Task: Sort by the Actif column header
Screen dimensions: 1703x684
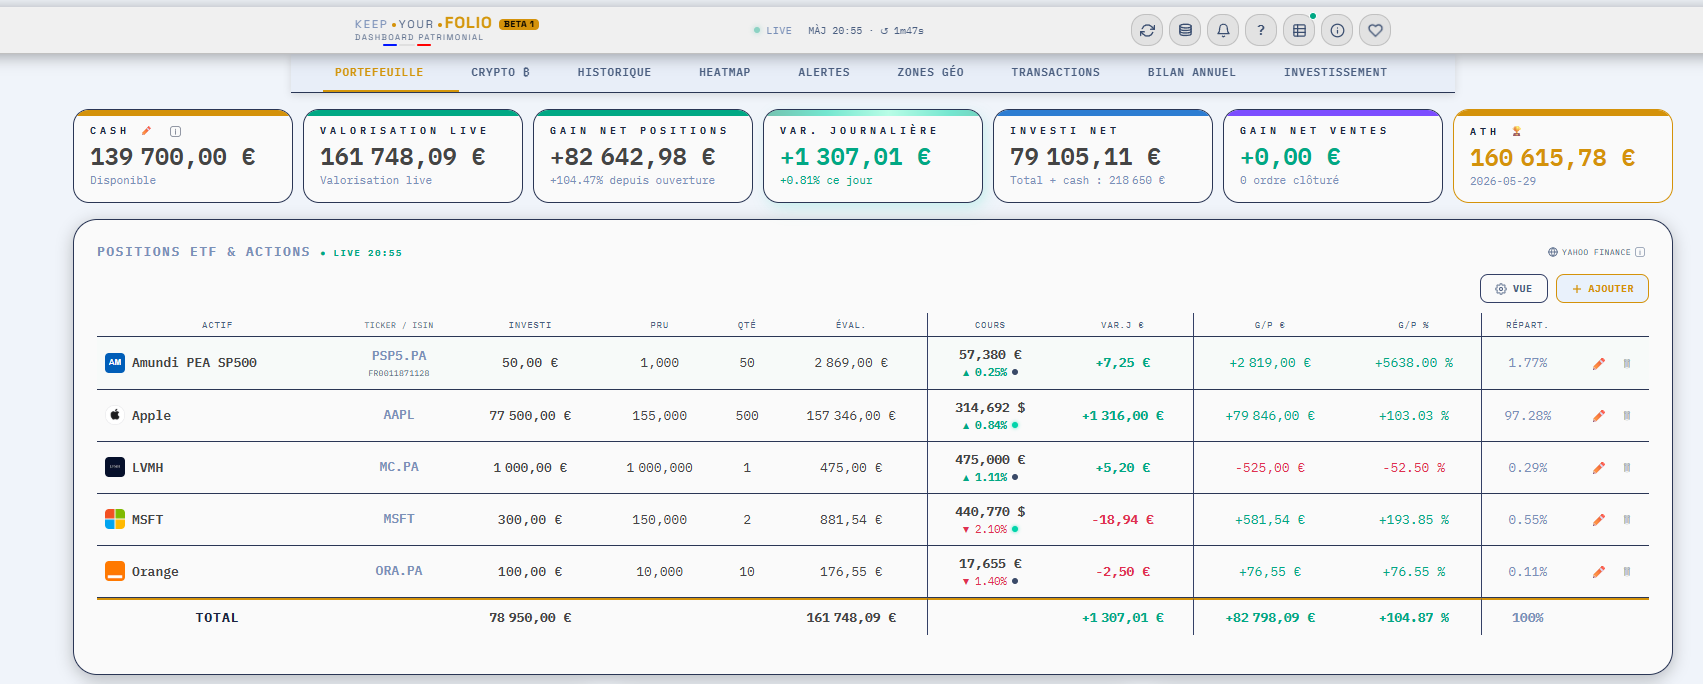Action: [217, 326]
